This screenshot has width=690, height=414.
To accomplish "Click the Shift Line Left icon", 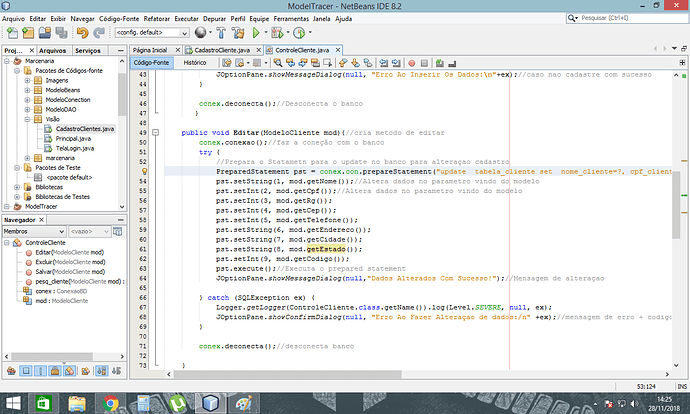I will tap(384, 63).
